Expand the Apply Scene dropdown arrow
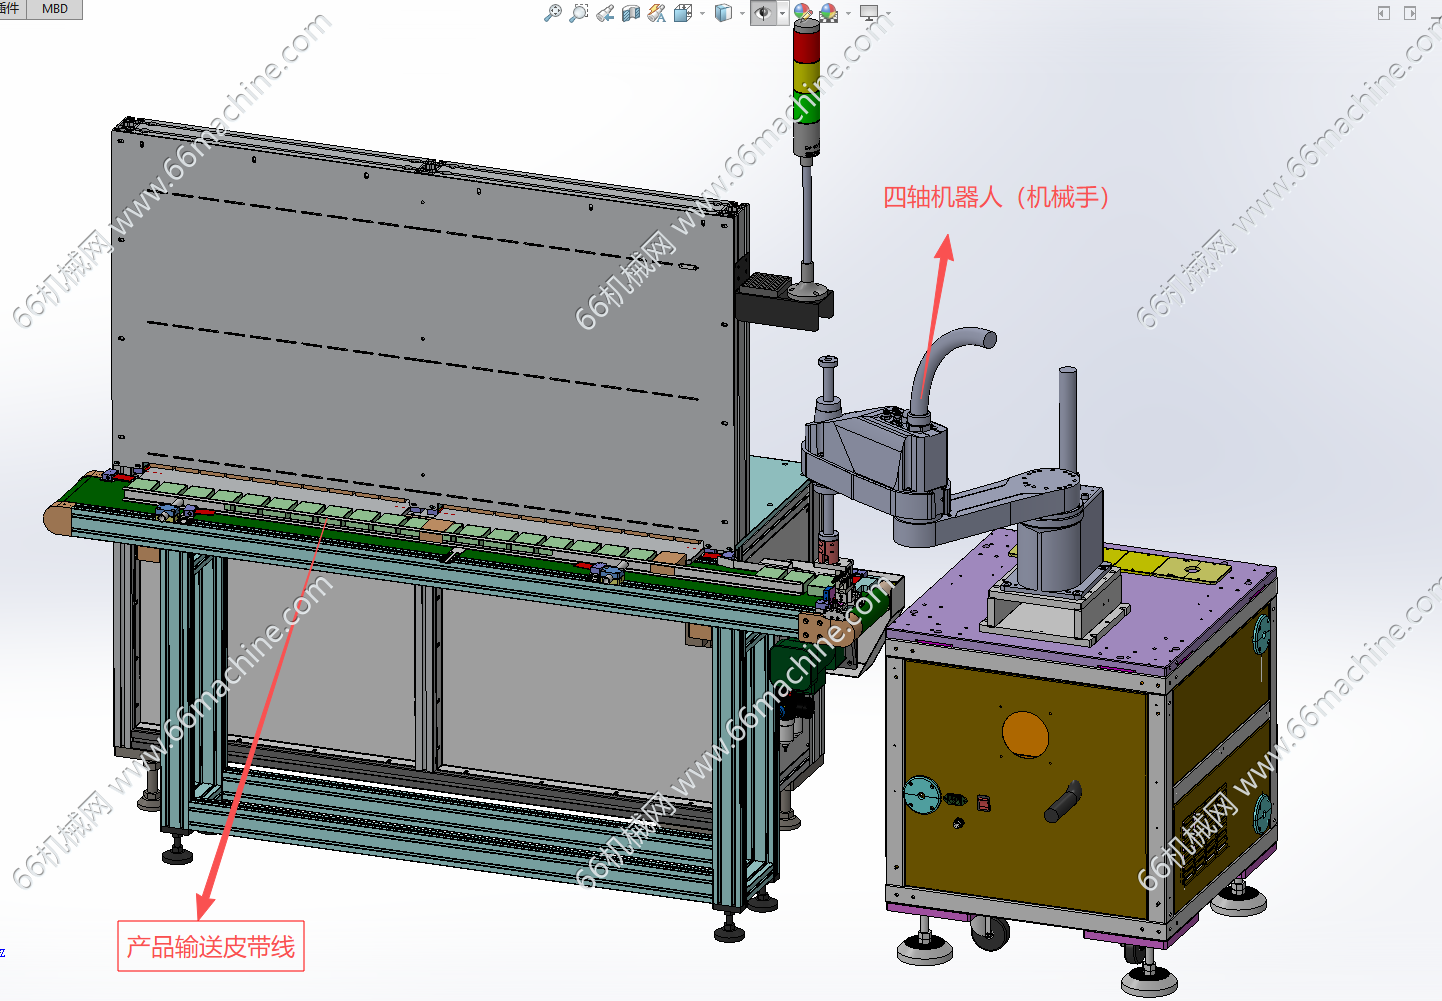The image size is (1442, 1001). pyautogui.click(x=848, y=14)
